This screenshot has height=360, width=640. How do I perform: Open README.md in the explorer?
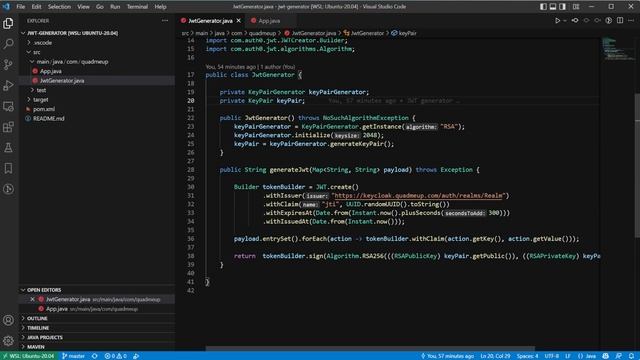click(97, 118)
